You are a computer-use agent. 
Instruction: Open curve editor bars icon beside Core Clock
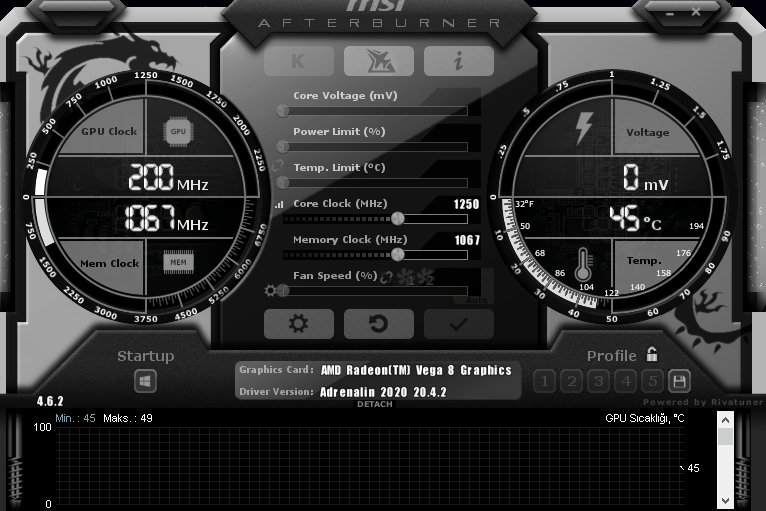click(279, 205)
